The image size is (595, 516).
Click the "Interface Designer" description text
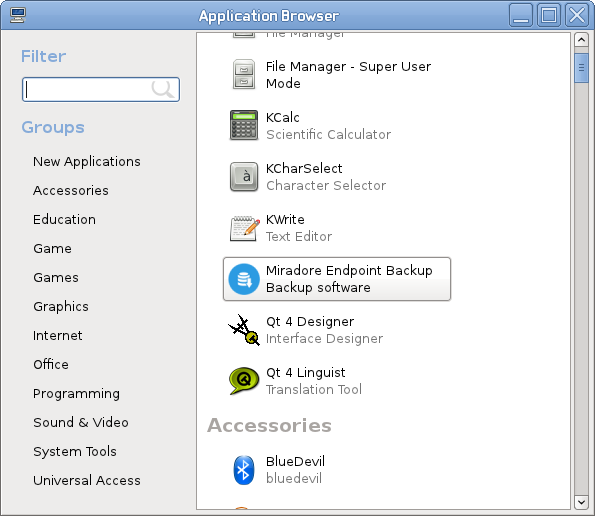pos(324,338)
